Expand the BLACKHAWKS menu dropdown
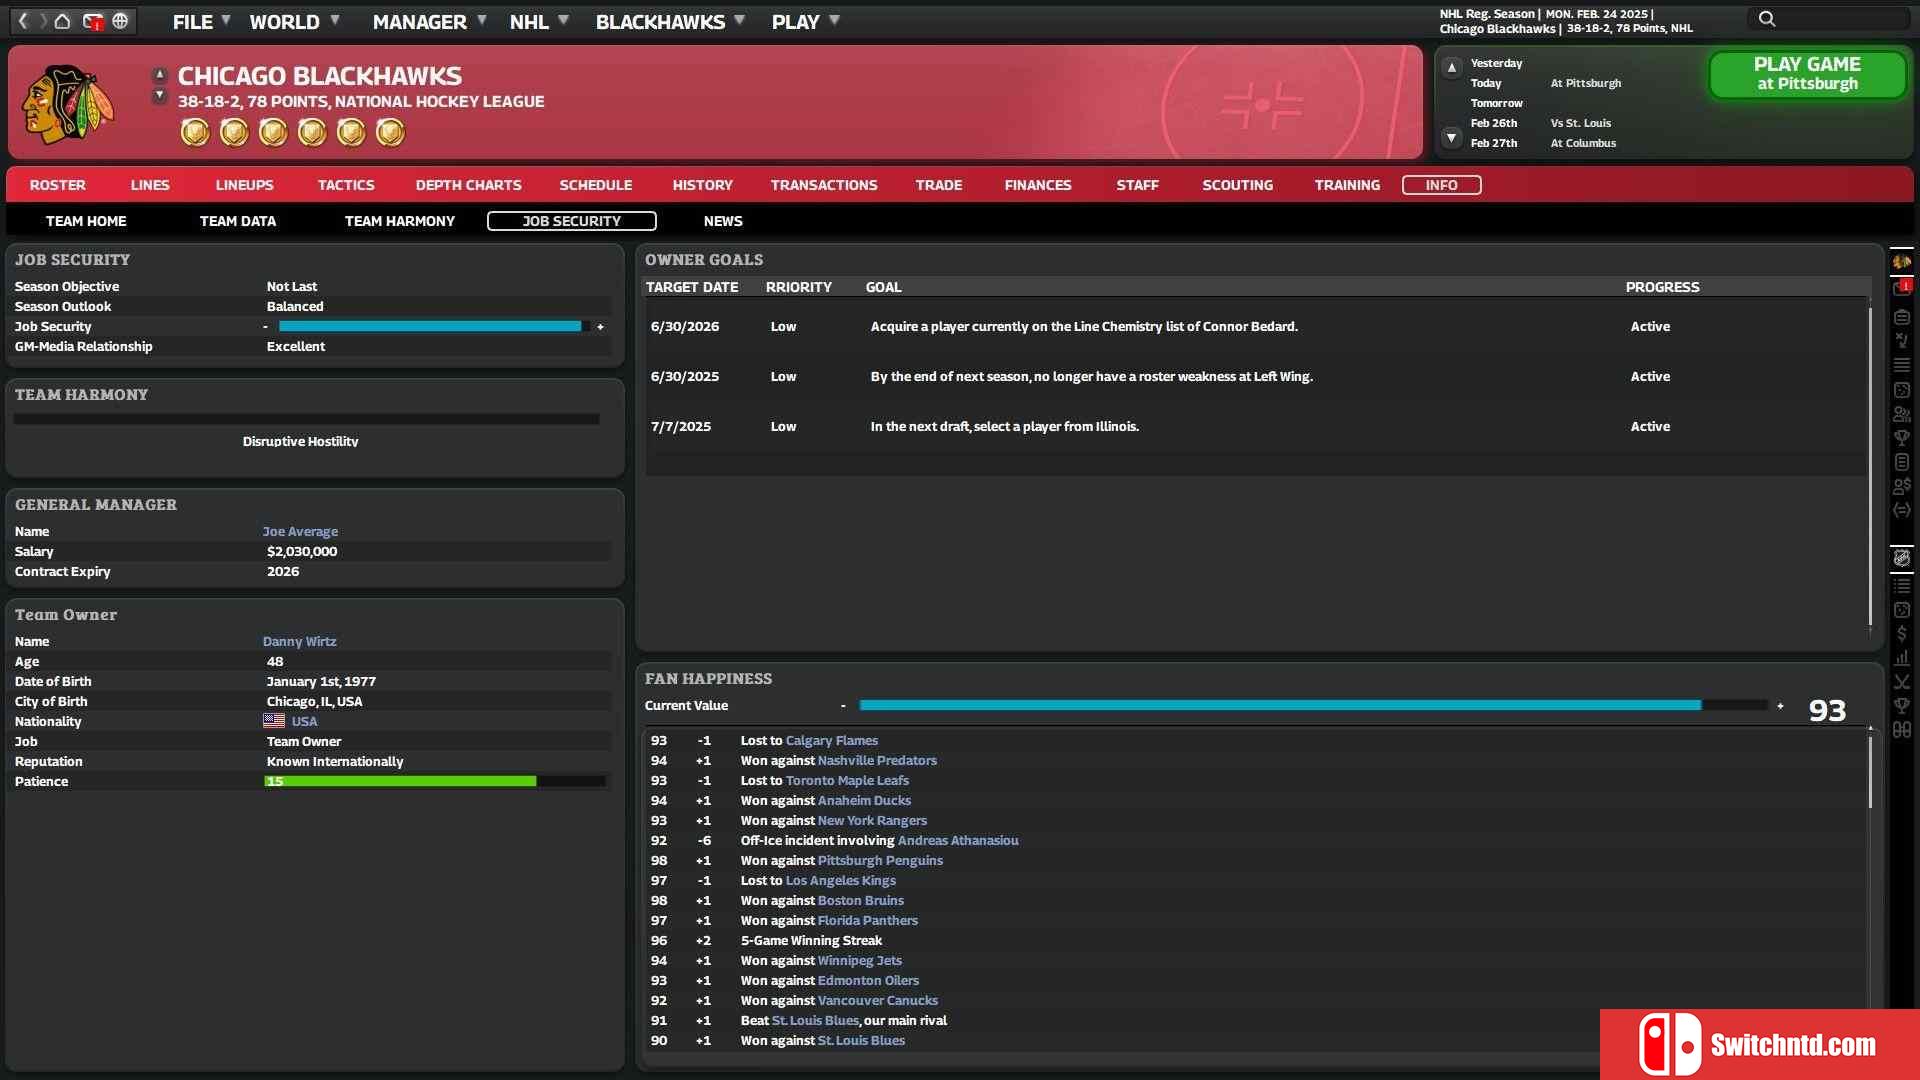 pos(670,21)
